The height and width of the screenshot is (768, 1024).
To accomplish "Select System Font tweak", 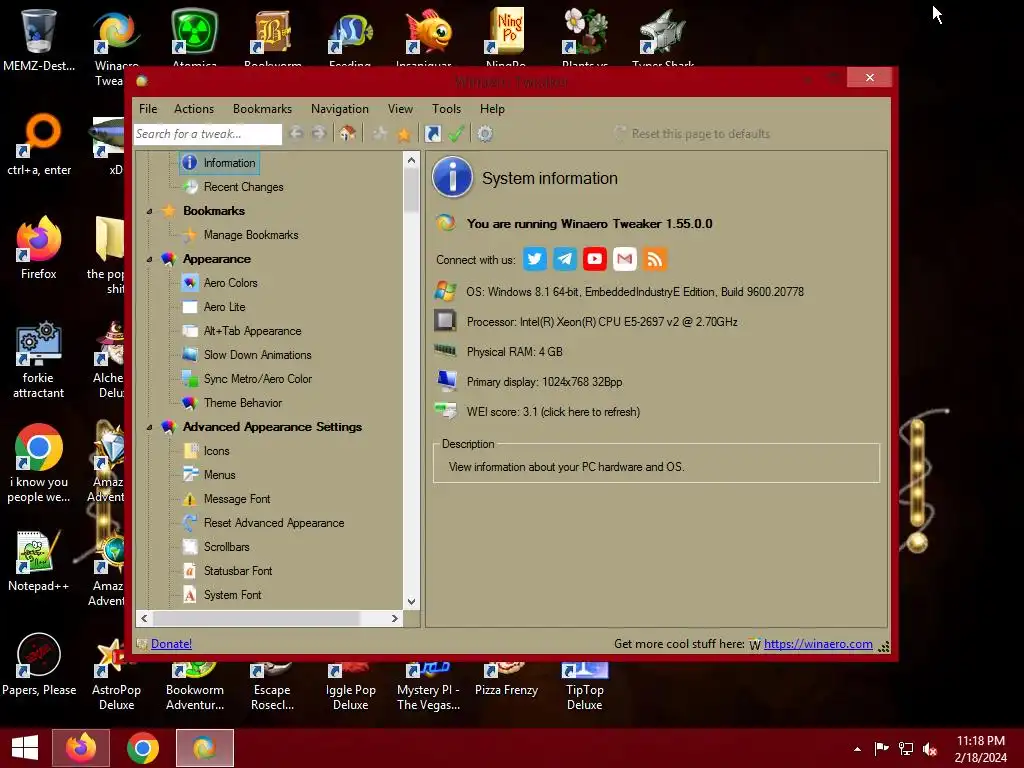I will pos(232,595).
